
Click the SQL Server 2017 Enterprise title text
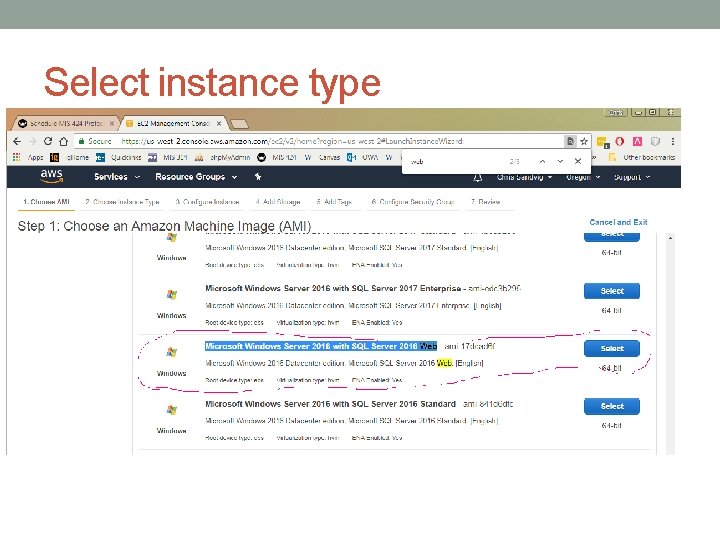point(333,288)
